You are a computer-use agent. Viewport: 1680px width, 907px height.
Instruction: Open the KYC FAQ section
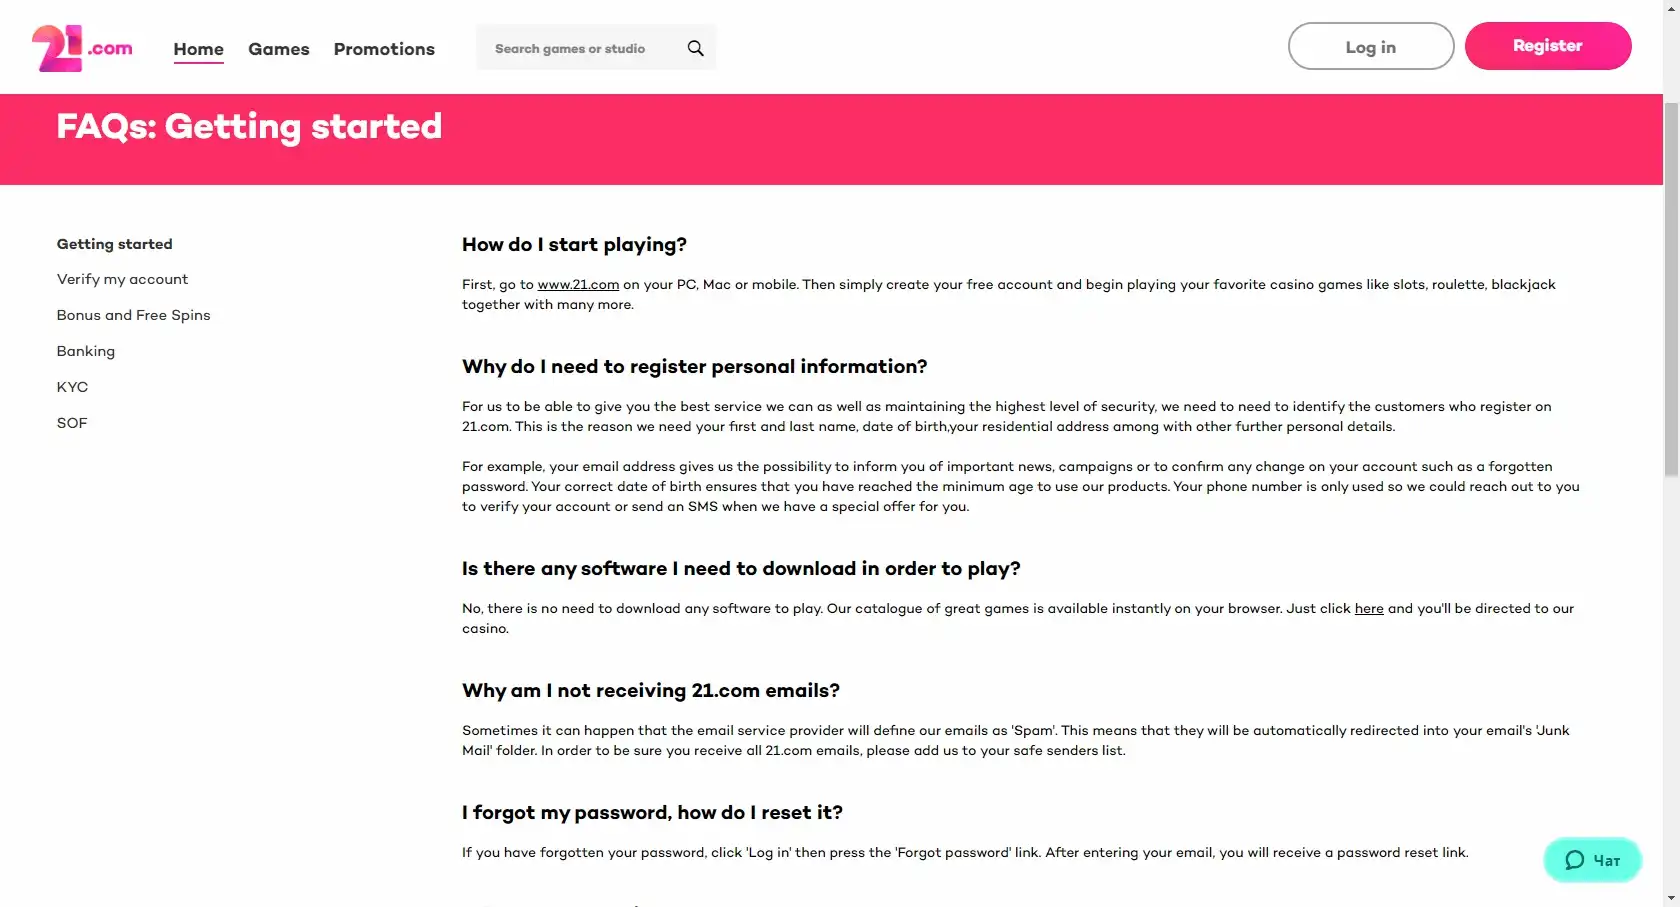72,387
